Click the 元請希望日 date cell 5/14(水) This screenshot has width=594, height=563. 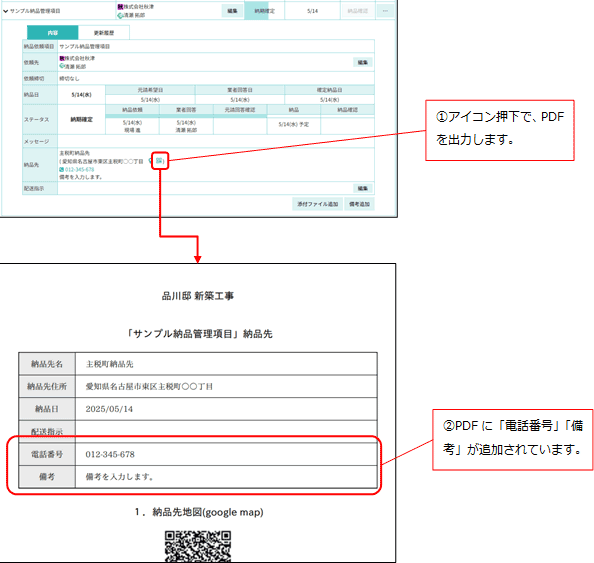(150, 100)
